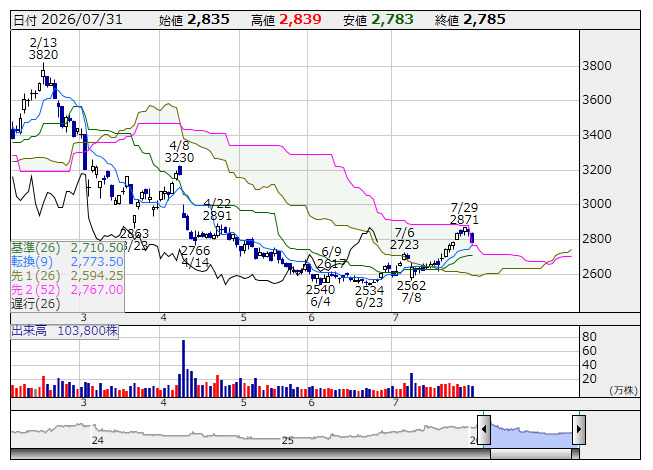
Task: Click the light horizontal scrollbar thumb
Action: pos(531,453)
